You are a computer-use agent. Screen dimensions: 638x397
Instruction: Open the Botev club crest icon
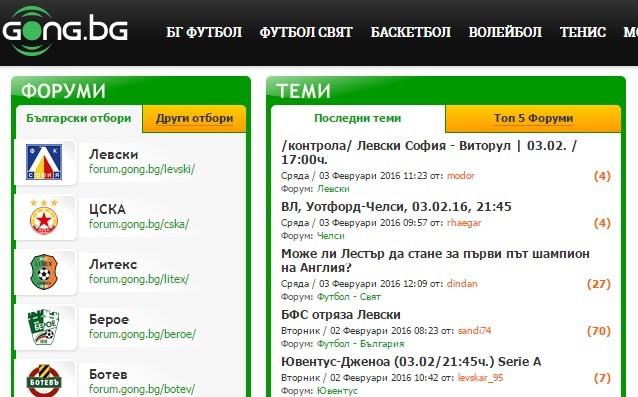[44, 380]
